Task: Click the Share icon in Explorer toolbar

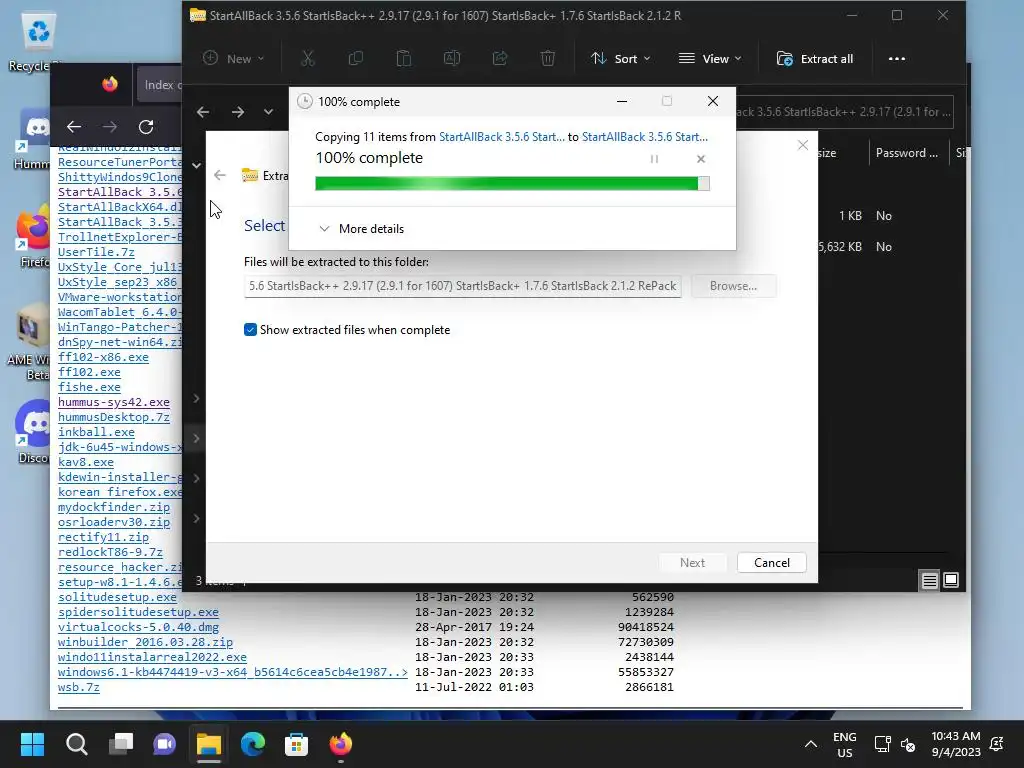Action: point(500,59)
